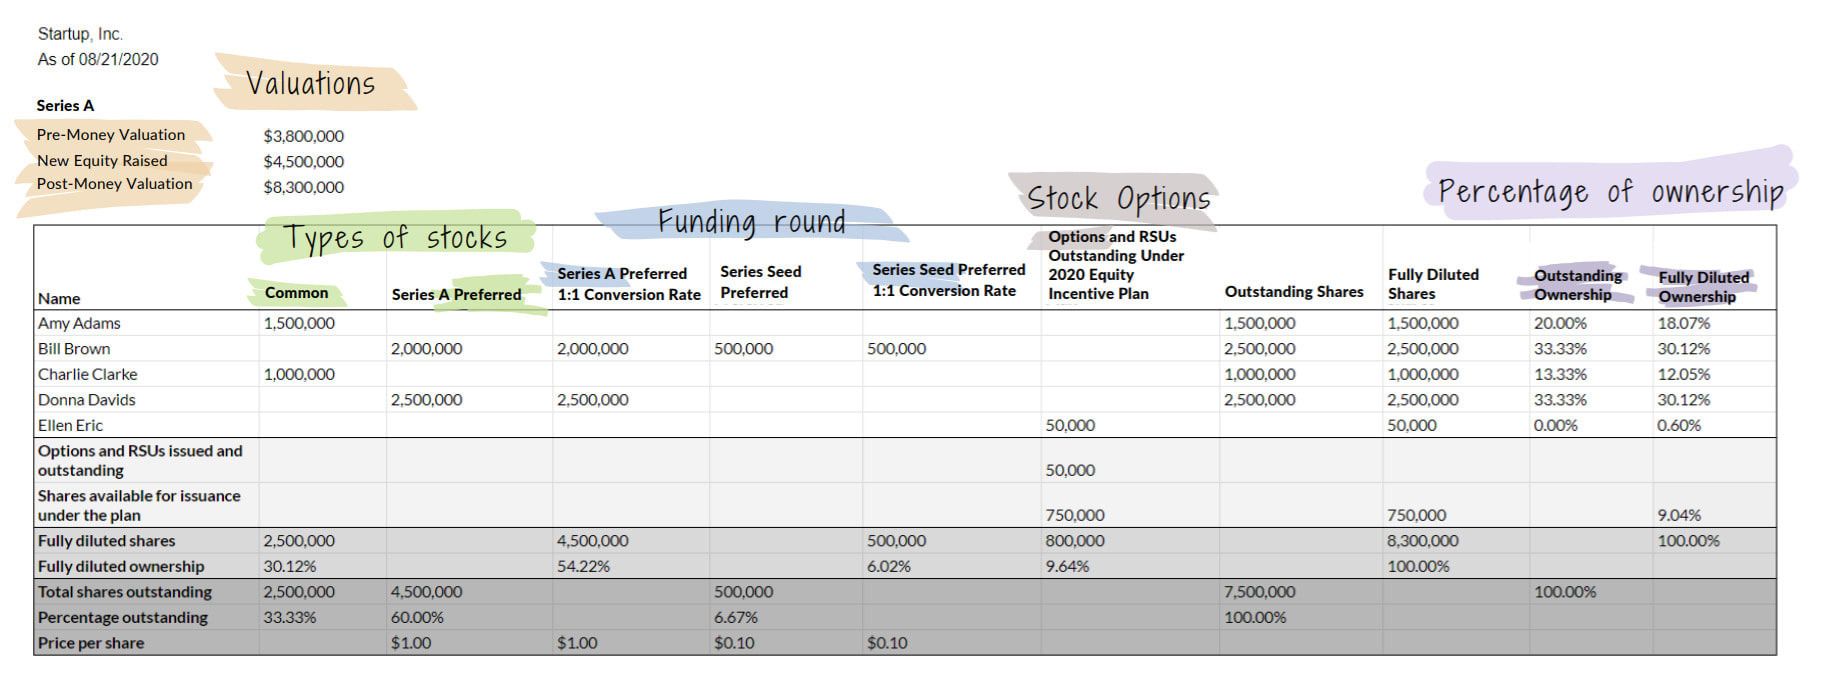Select Ellen Eric's 0.00% outstanding ownership
This screenshot has height=695, width=1827.
pyautogui.click(x=1555, y=425)
